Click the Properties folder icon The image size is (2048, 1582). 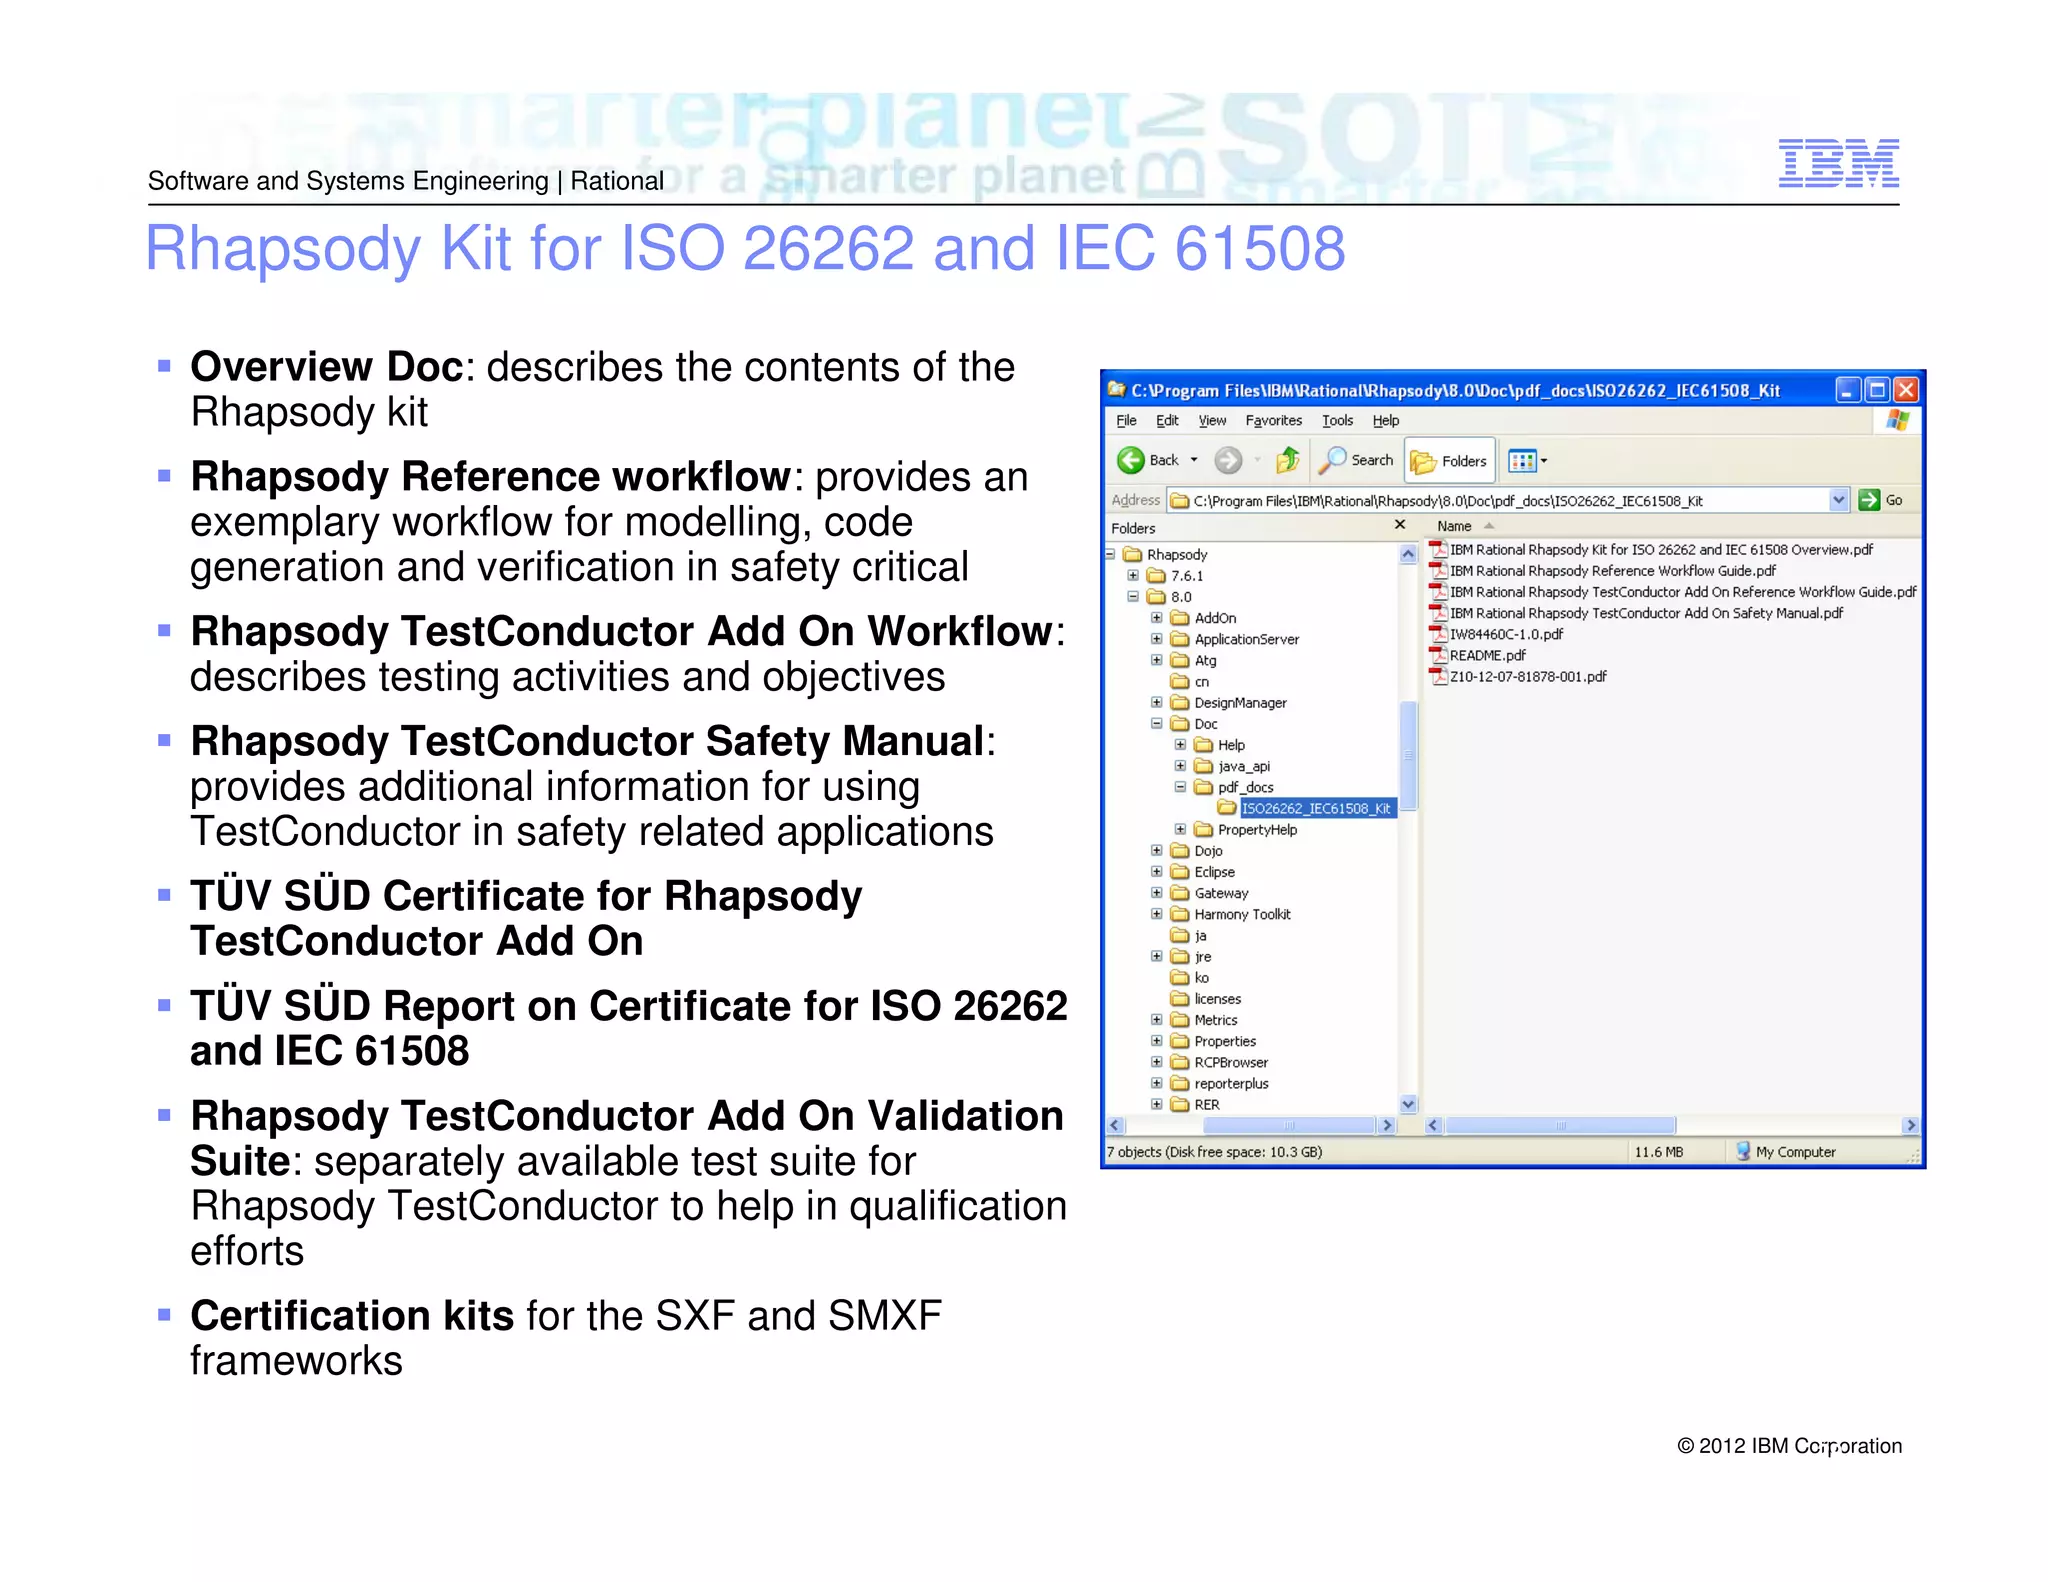click(x=1180, y=1041)
